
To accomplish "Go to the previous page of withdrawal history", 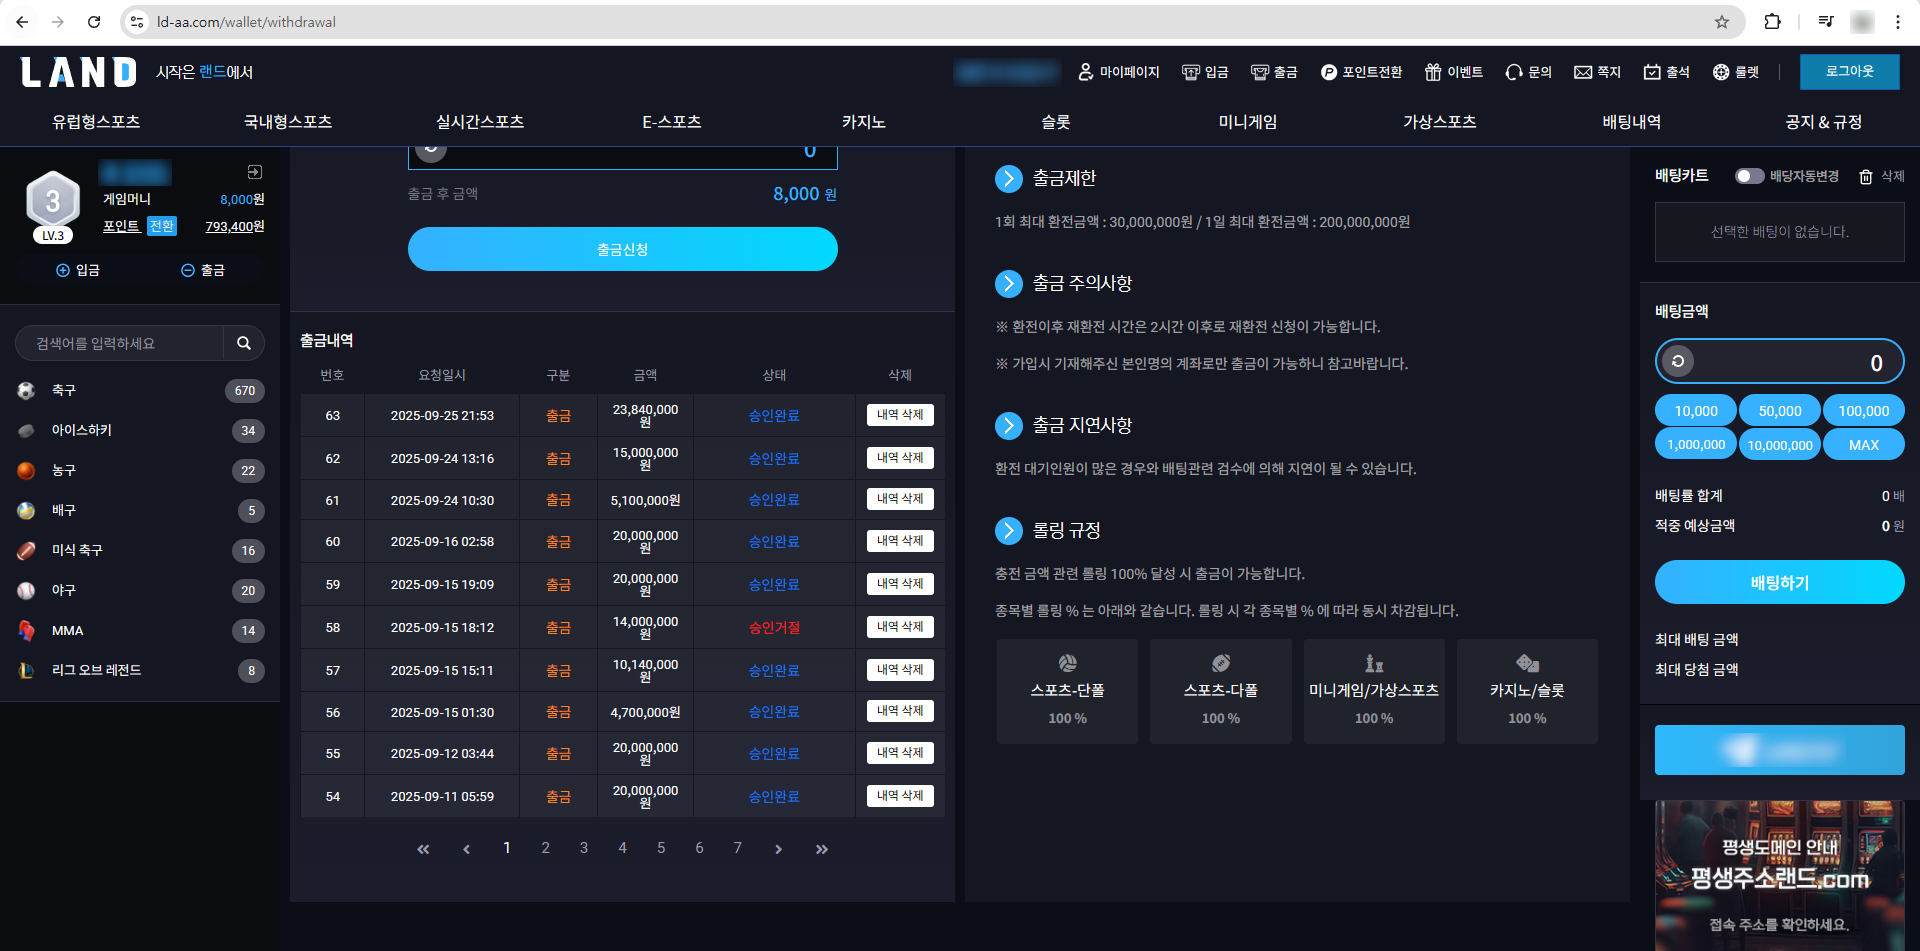I will click(466, 849).
